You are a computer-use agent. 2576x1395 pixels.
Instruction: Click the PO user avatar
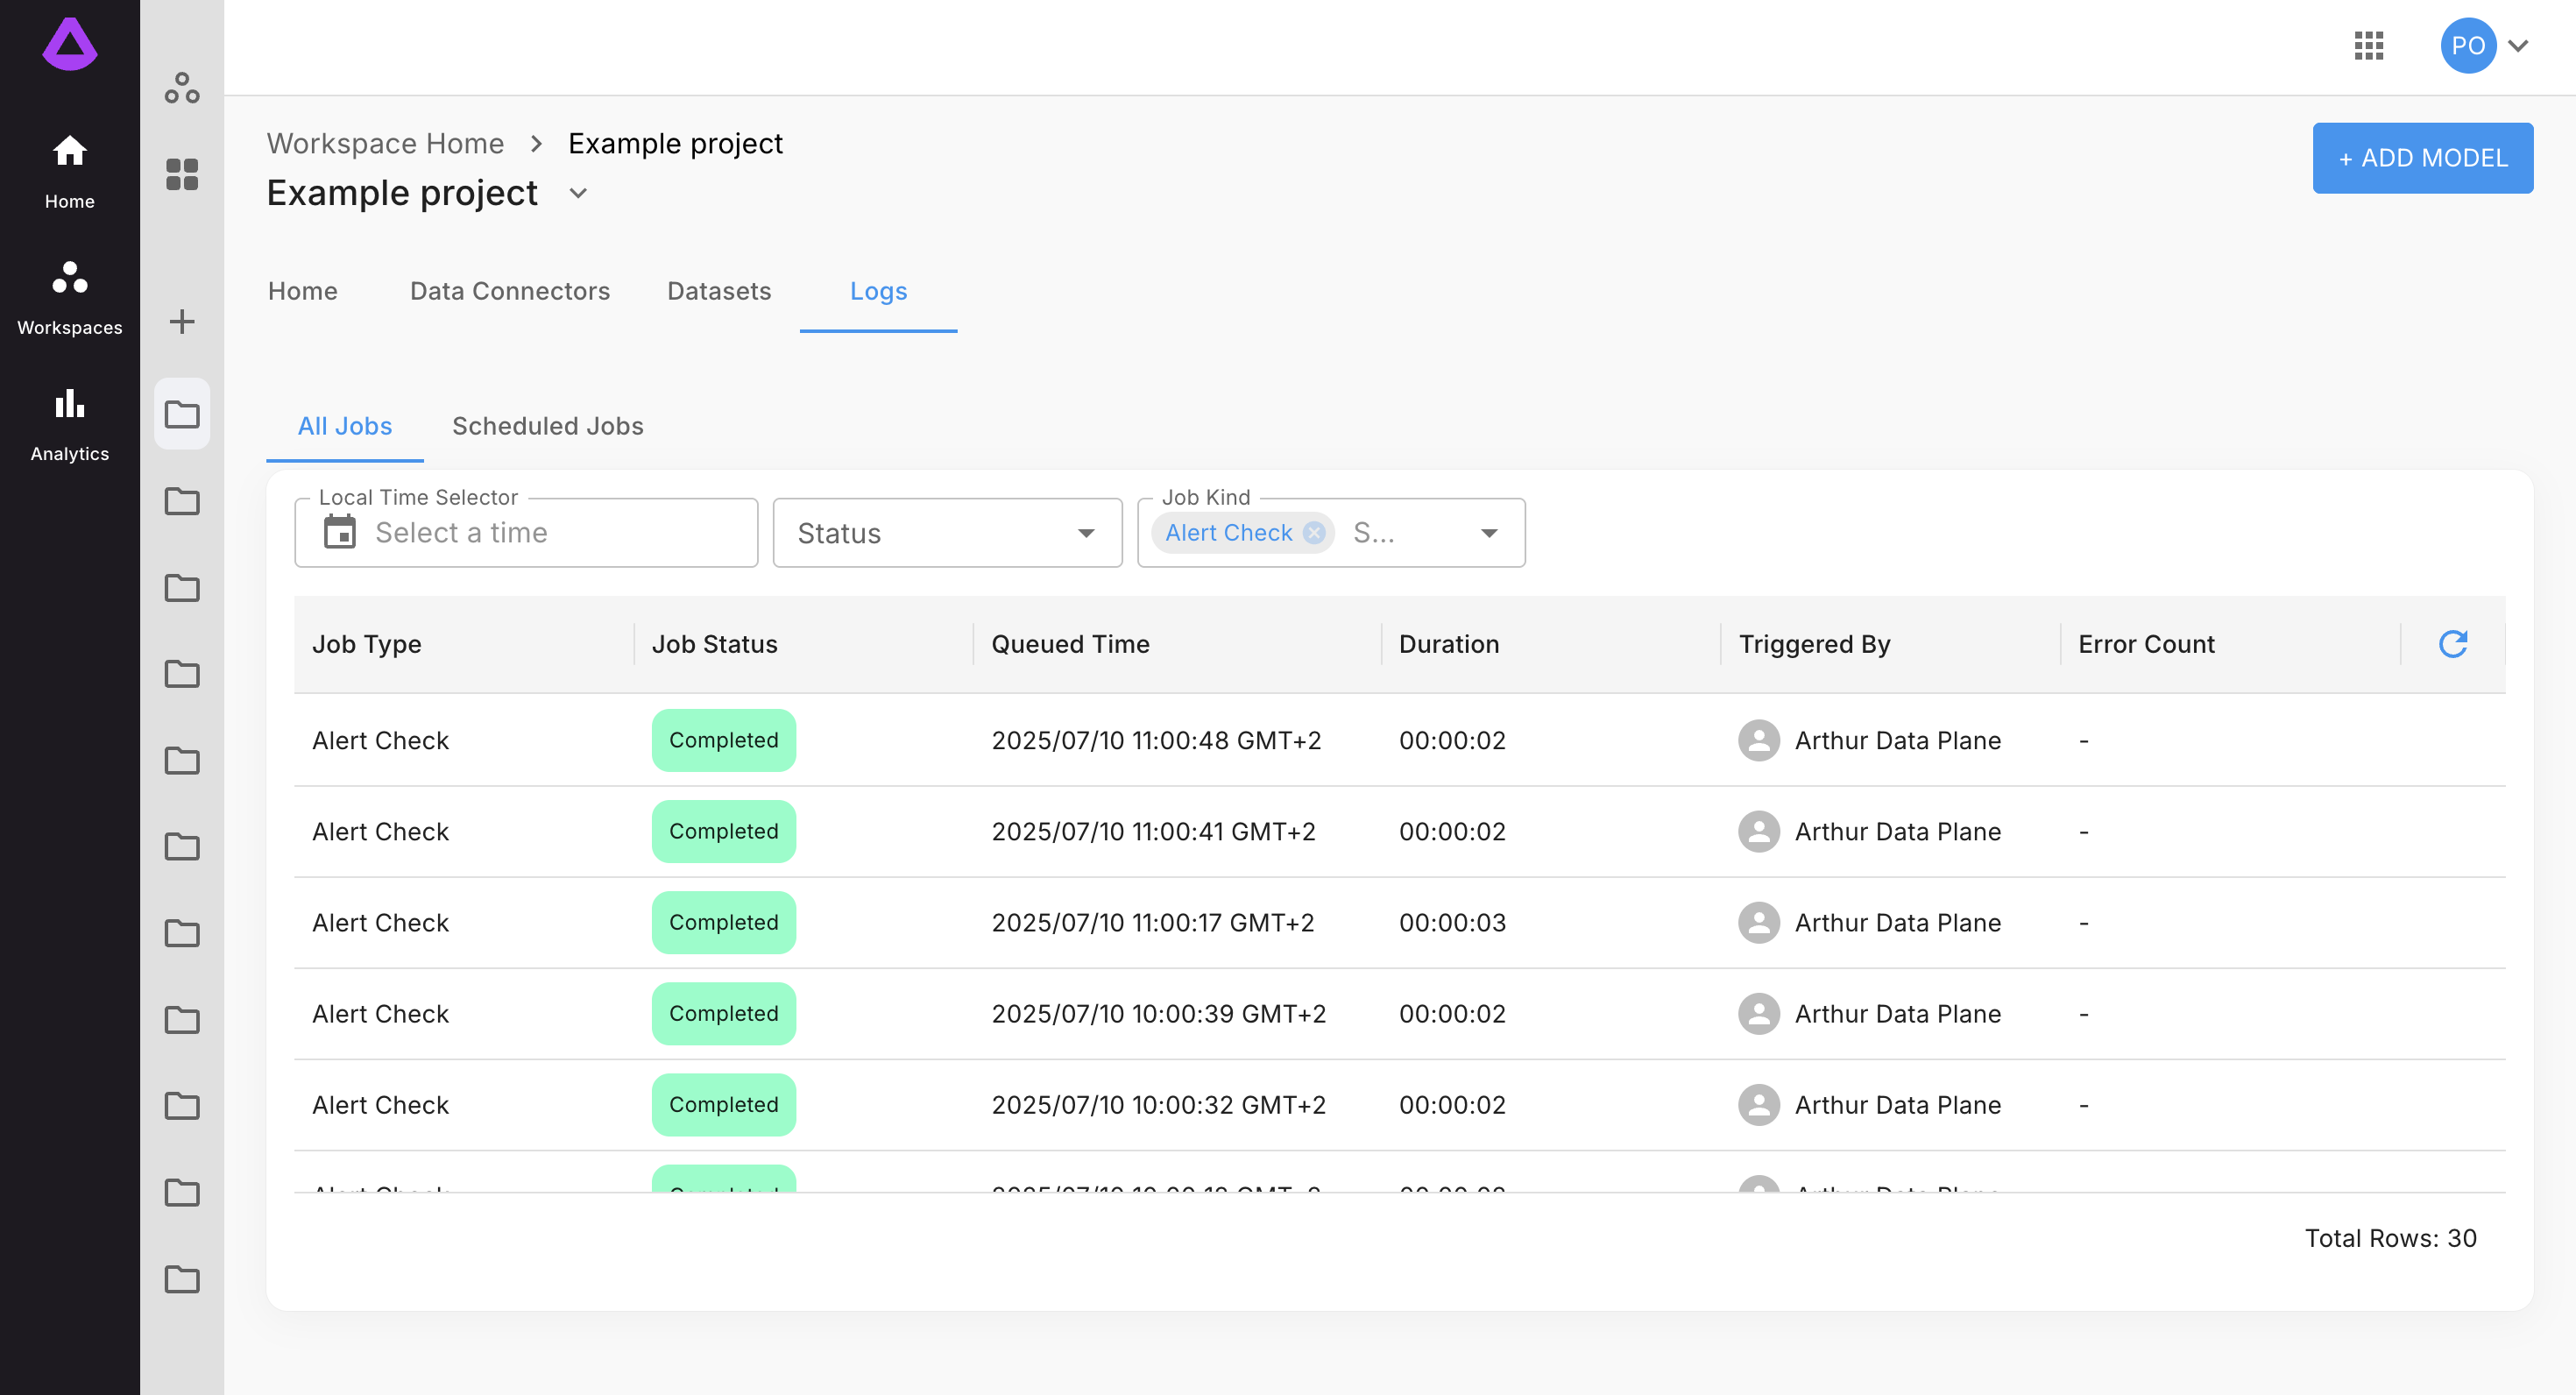(x=2468, y=45)
